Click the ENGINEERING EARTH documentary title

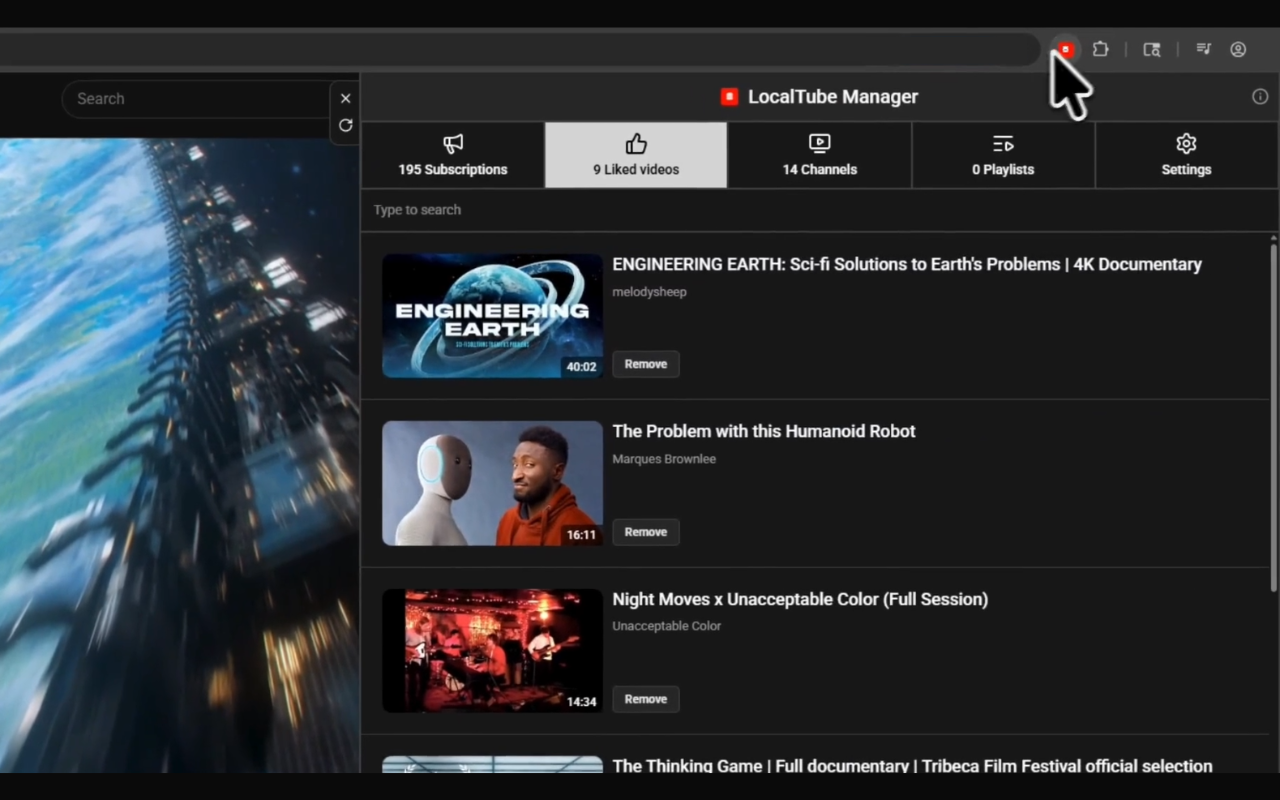pyautogui.click(x=907, y=264)
